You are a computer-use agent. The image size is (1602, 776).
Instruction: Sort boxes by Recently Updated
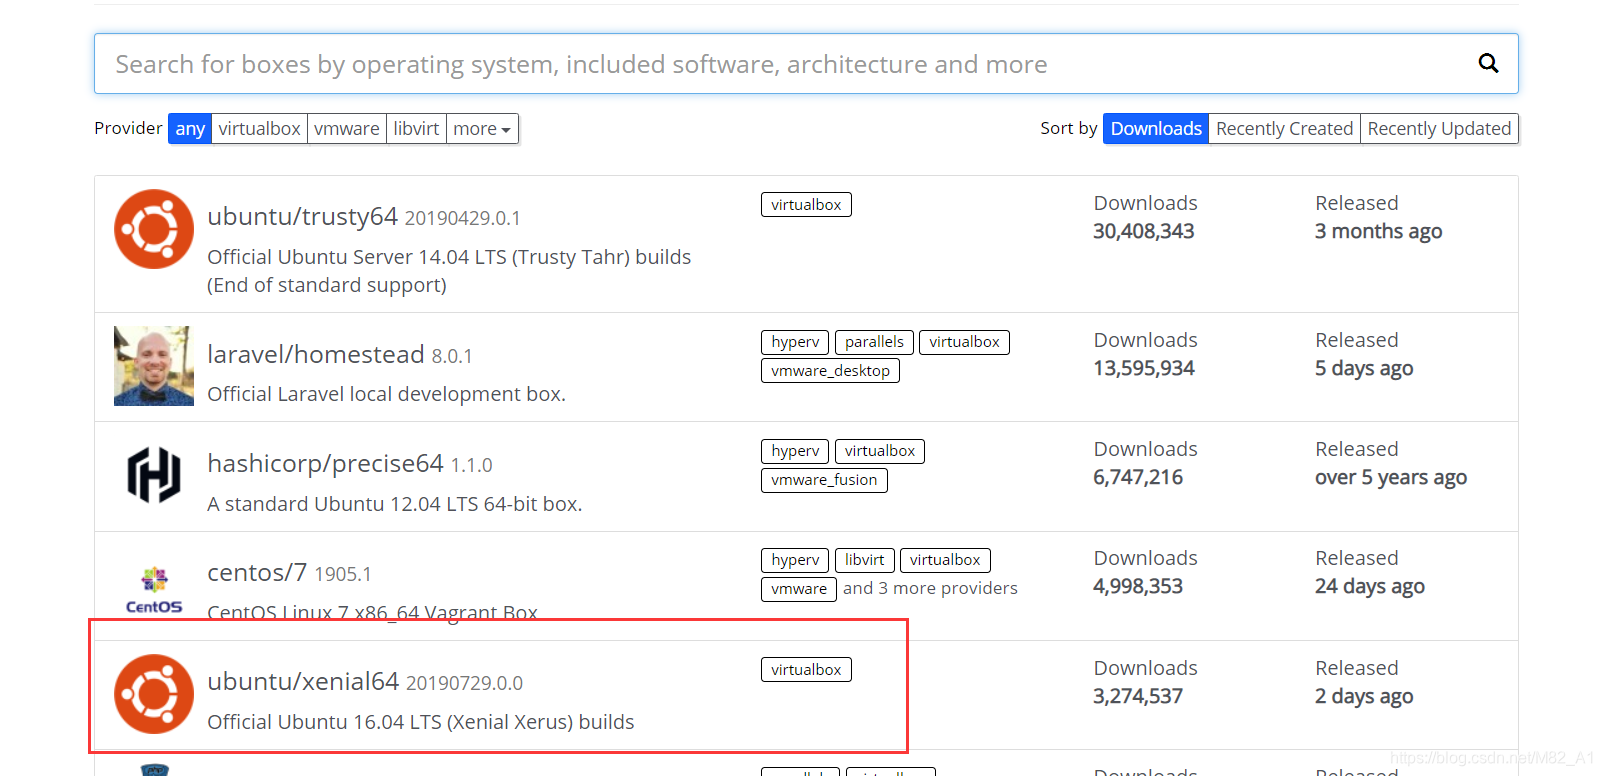tap(1439, 129)
